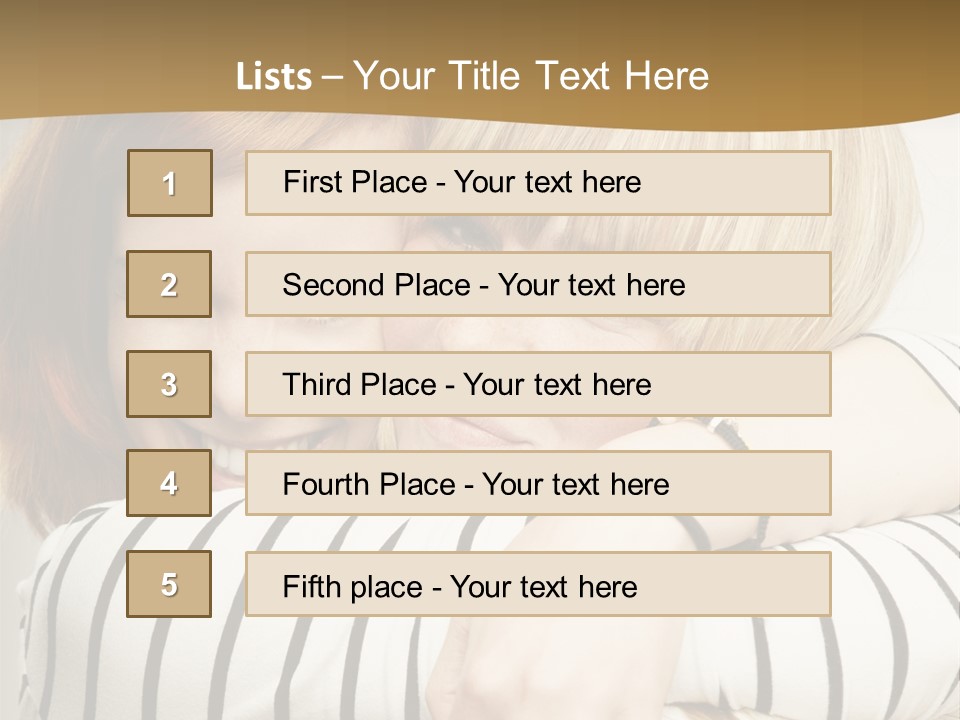Click the word Fifth in list
This screenshot has height=720, width=960.
pyautogui.click(x=310, y=587)
